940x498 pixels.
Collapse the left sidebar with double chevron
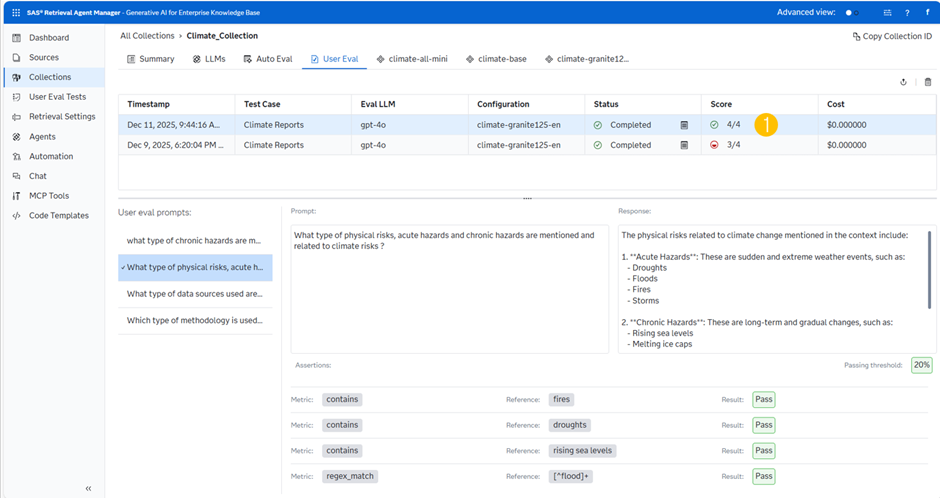(88, 488)
